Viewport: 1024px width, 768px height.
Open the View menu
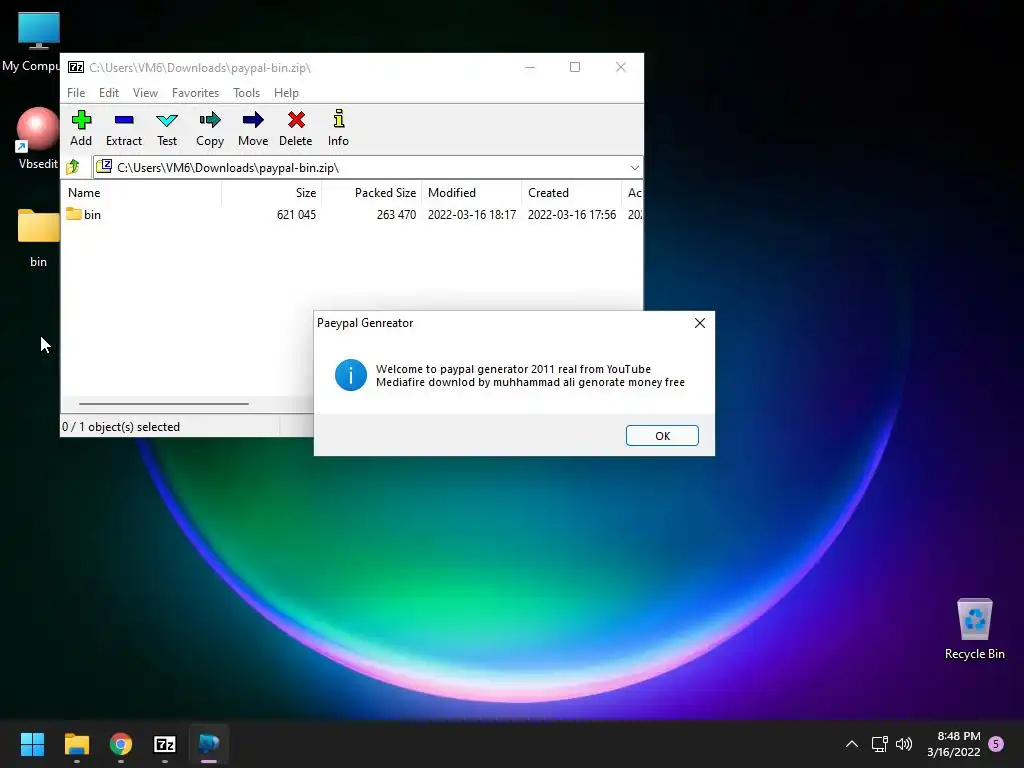145,93
